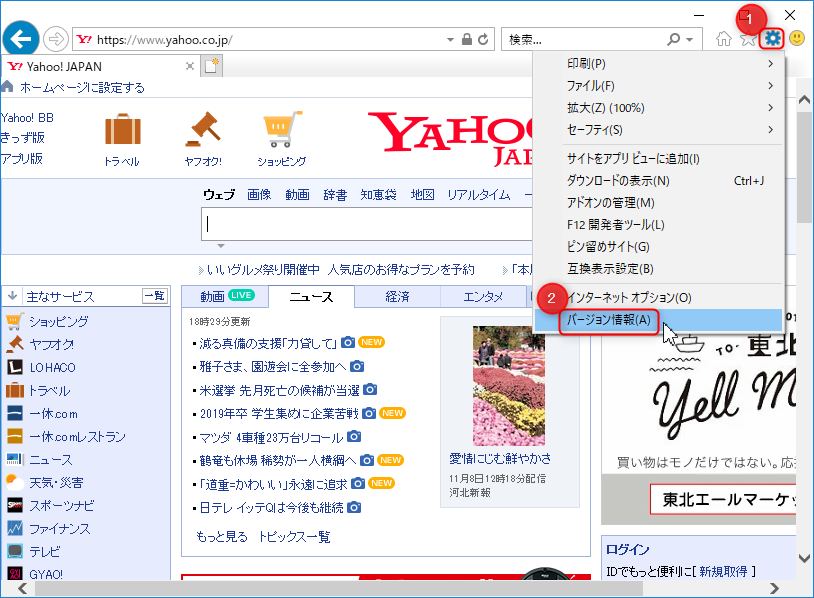The height and width of the screenshot is (598, 814).
Task: Click the 画像 search category link
Action: coord(259,195)
